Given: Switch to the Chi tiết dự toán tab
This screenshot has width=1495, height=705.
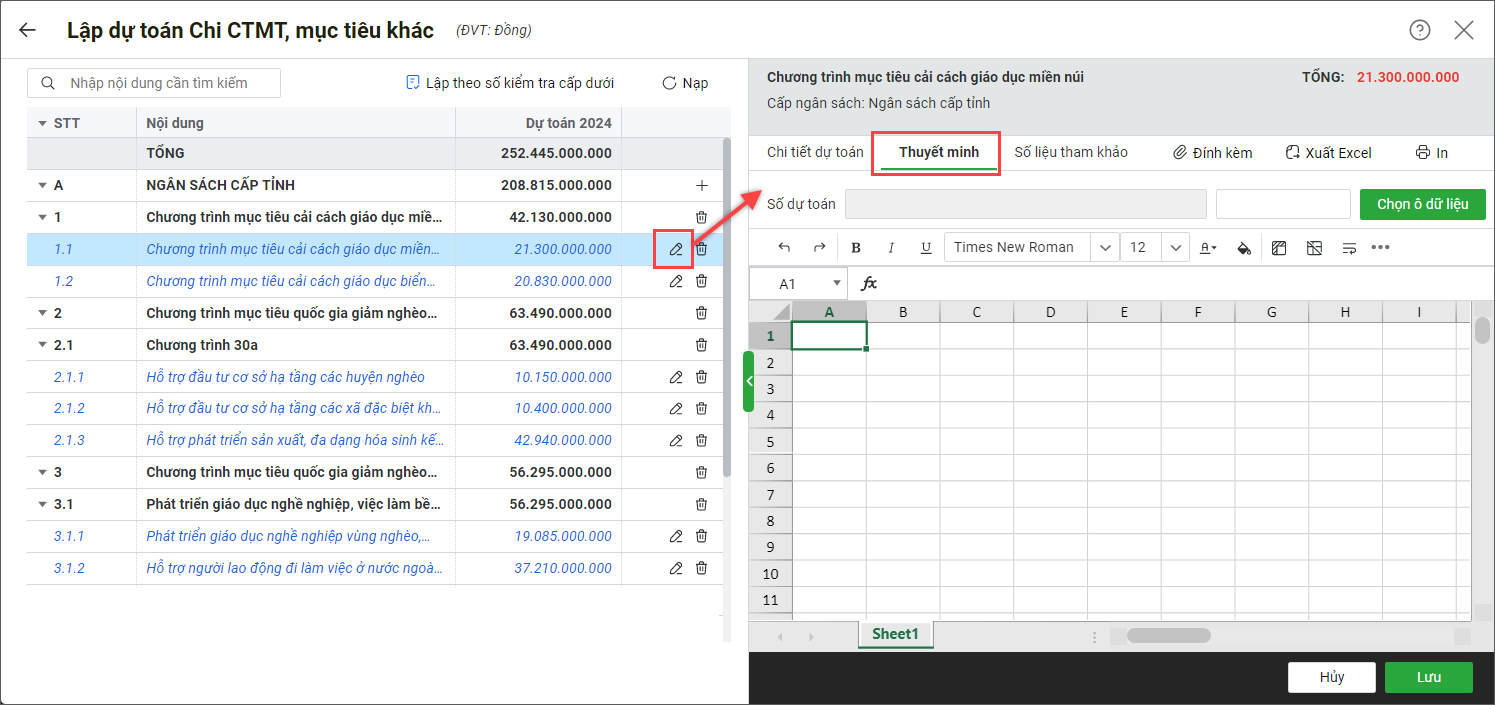Looking at the screenshot, I should click(x=814, y=152).
